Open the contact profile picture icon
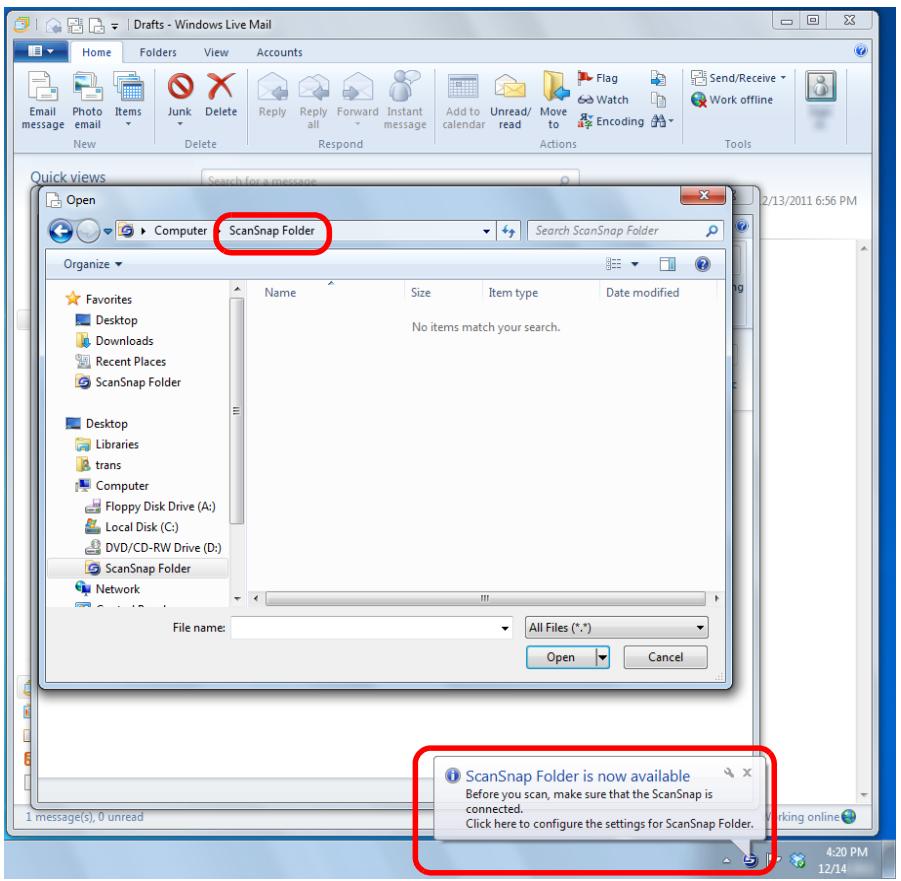Viewport: 901px width, 881px height. pos(821,86)
